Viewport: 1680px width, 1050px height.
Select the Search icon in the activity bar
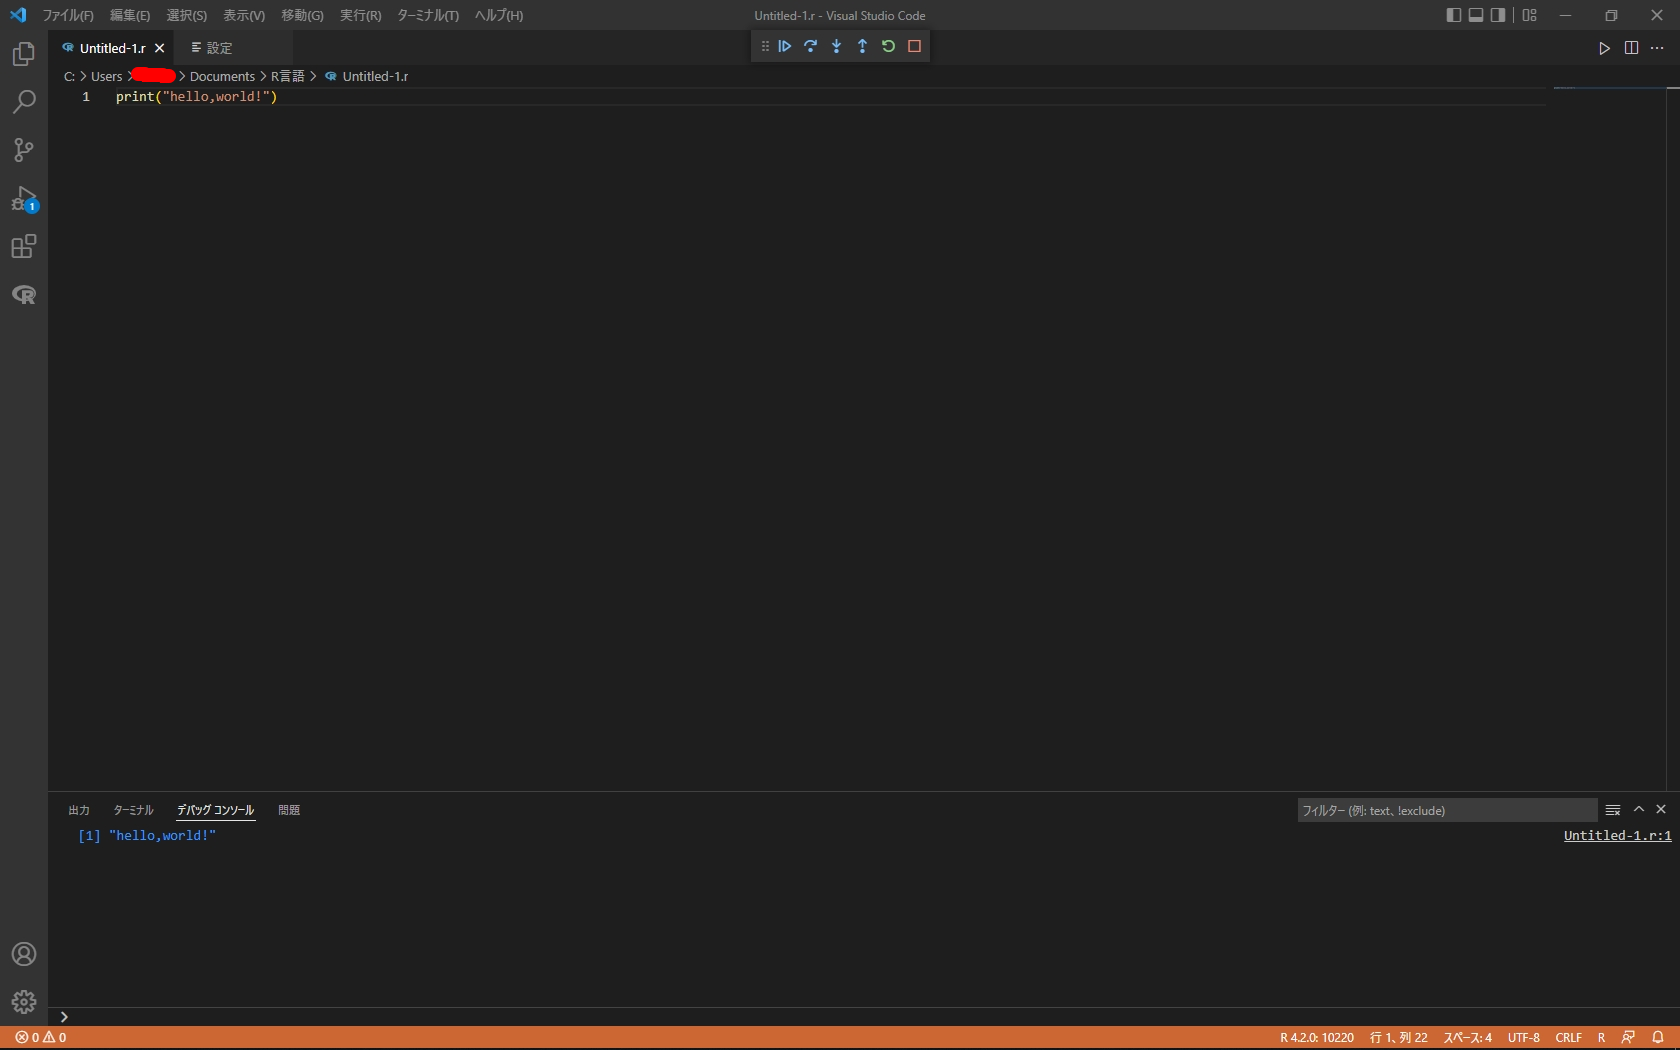(23, 102)
